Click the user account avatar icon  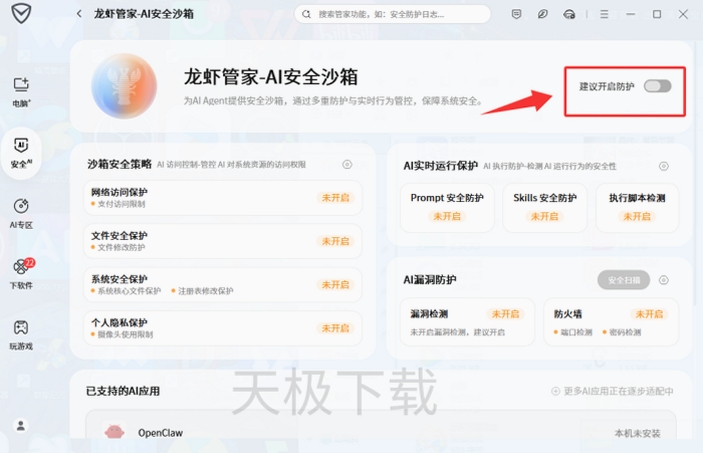click(21, 425)
